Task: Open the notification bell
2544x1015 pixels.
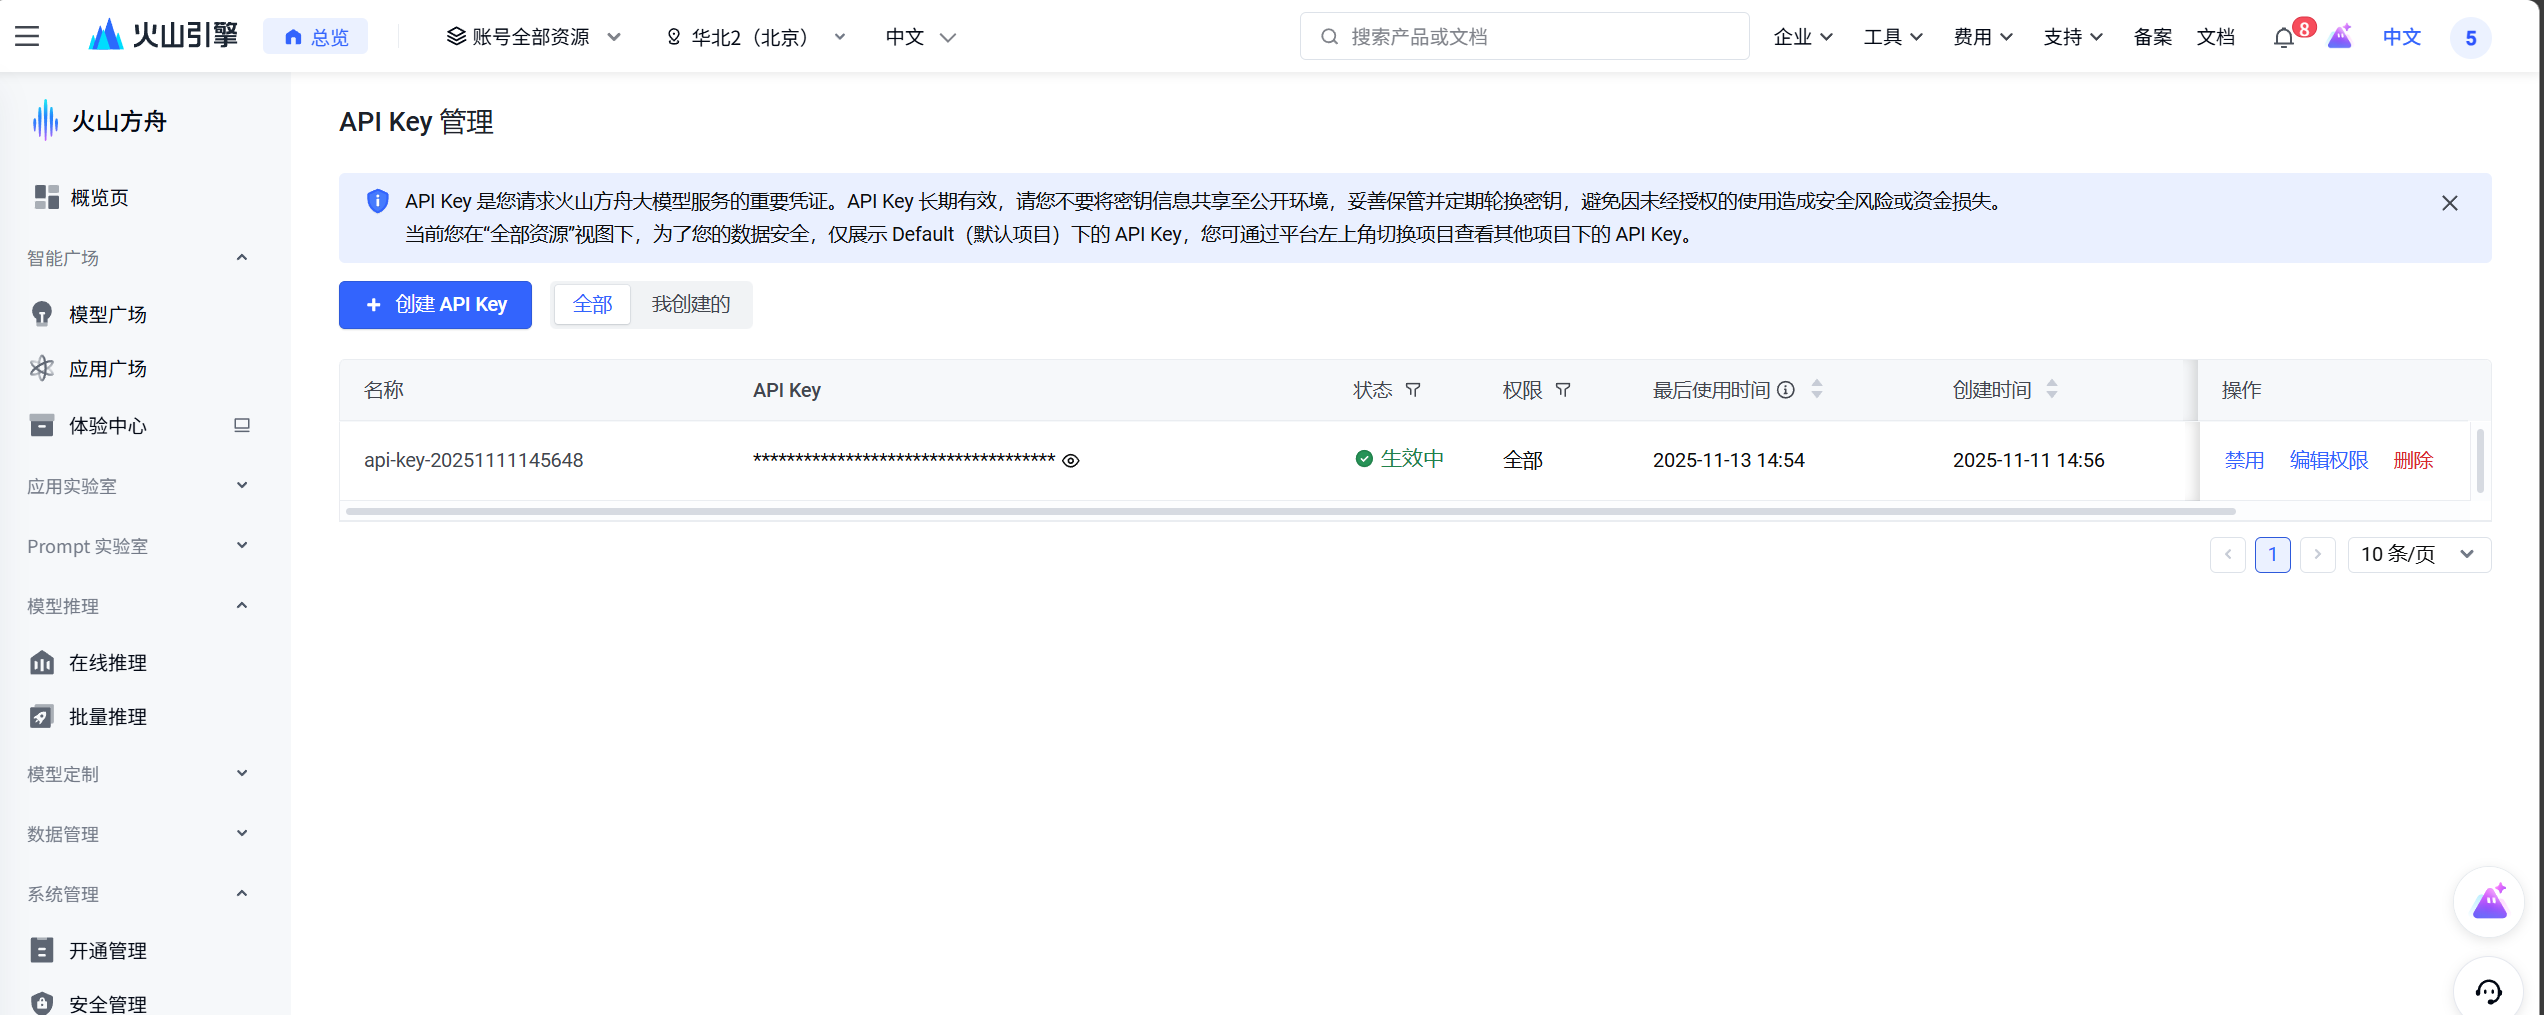Action: click(2284, 38)
